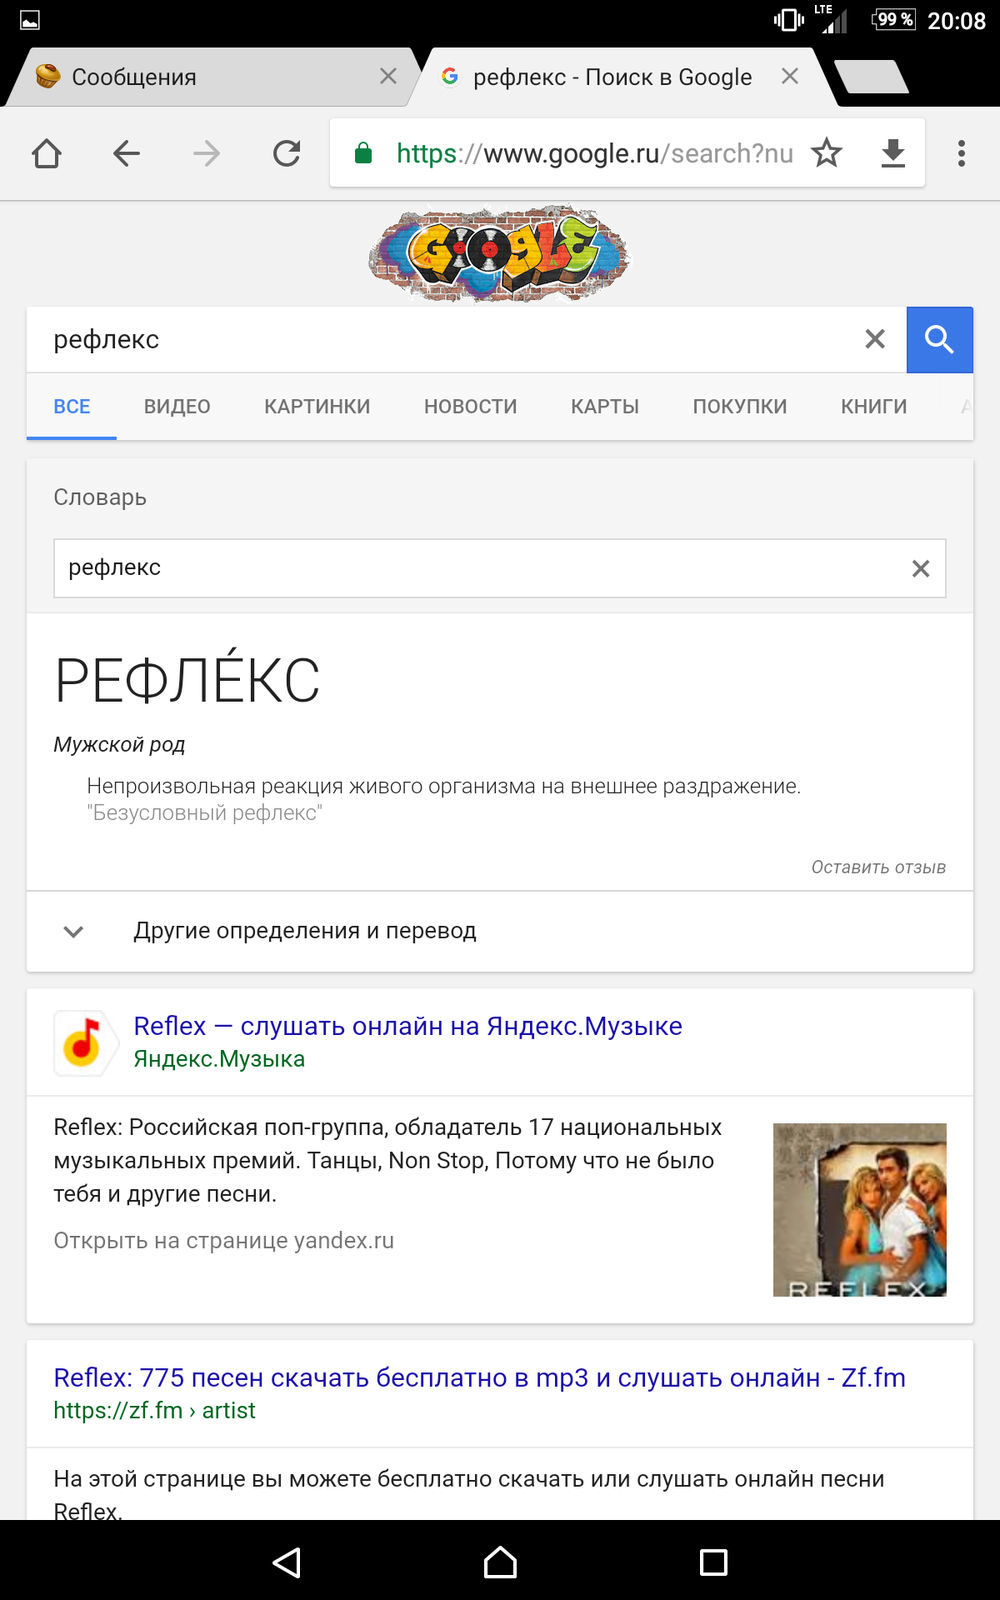
Task: Click Оставить отзыв feedback link
Action: [878, 867]
